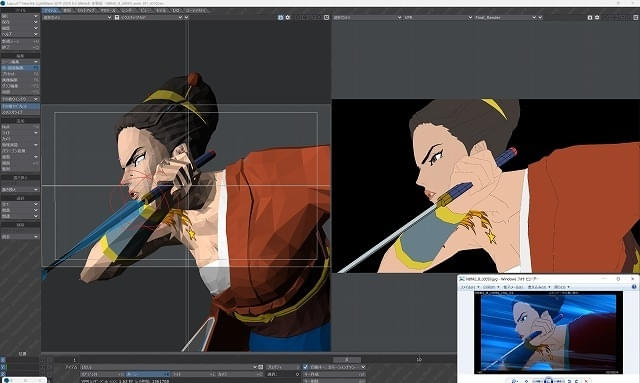Screen dimensions: 640x383
Task: Click the first white icon in the right viewport header
Action: pos(590,18)
